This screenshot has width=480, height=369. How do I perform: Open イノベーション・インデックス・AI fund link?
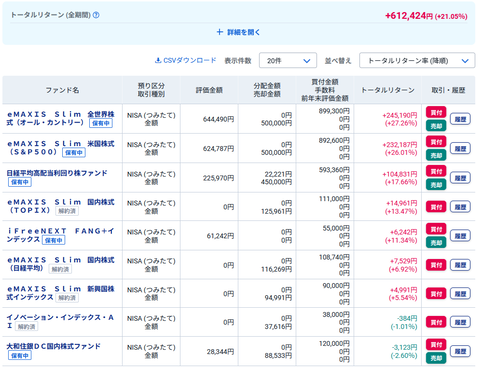[x=60, y=321]
